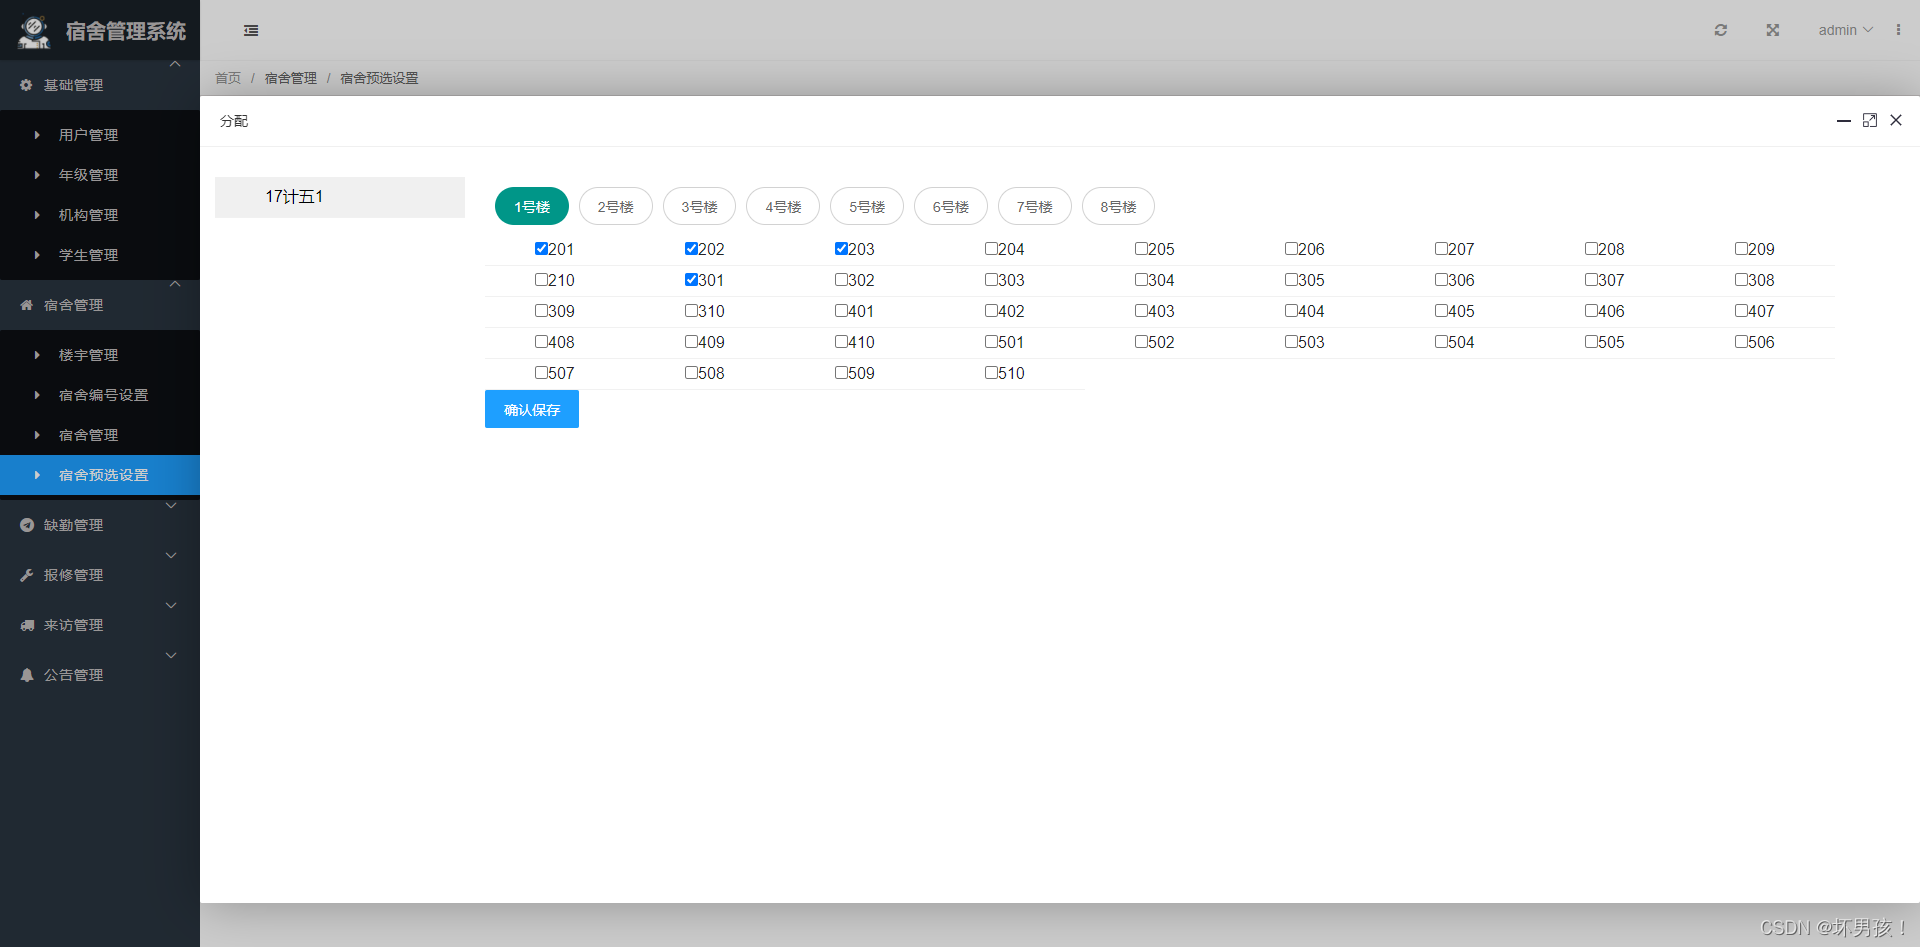This screenshot has width=1920, height=947.
Task: Go to 首页 in the breadcrumb
Action: click(x=228, y=78)
